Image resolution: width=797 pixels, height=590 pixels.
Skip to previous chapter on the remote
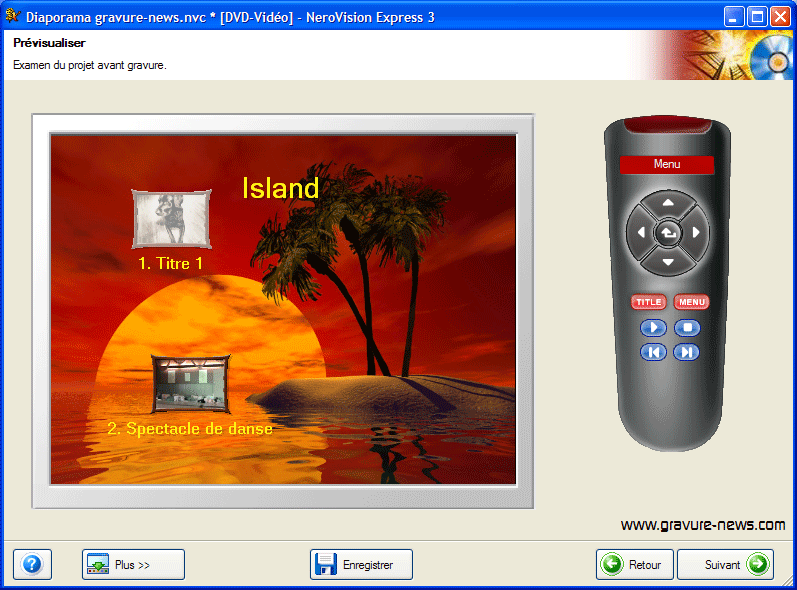pos(653,352)
